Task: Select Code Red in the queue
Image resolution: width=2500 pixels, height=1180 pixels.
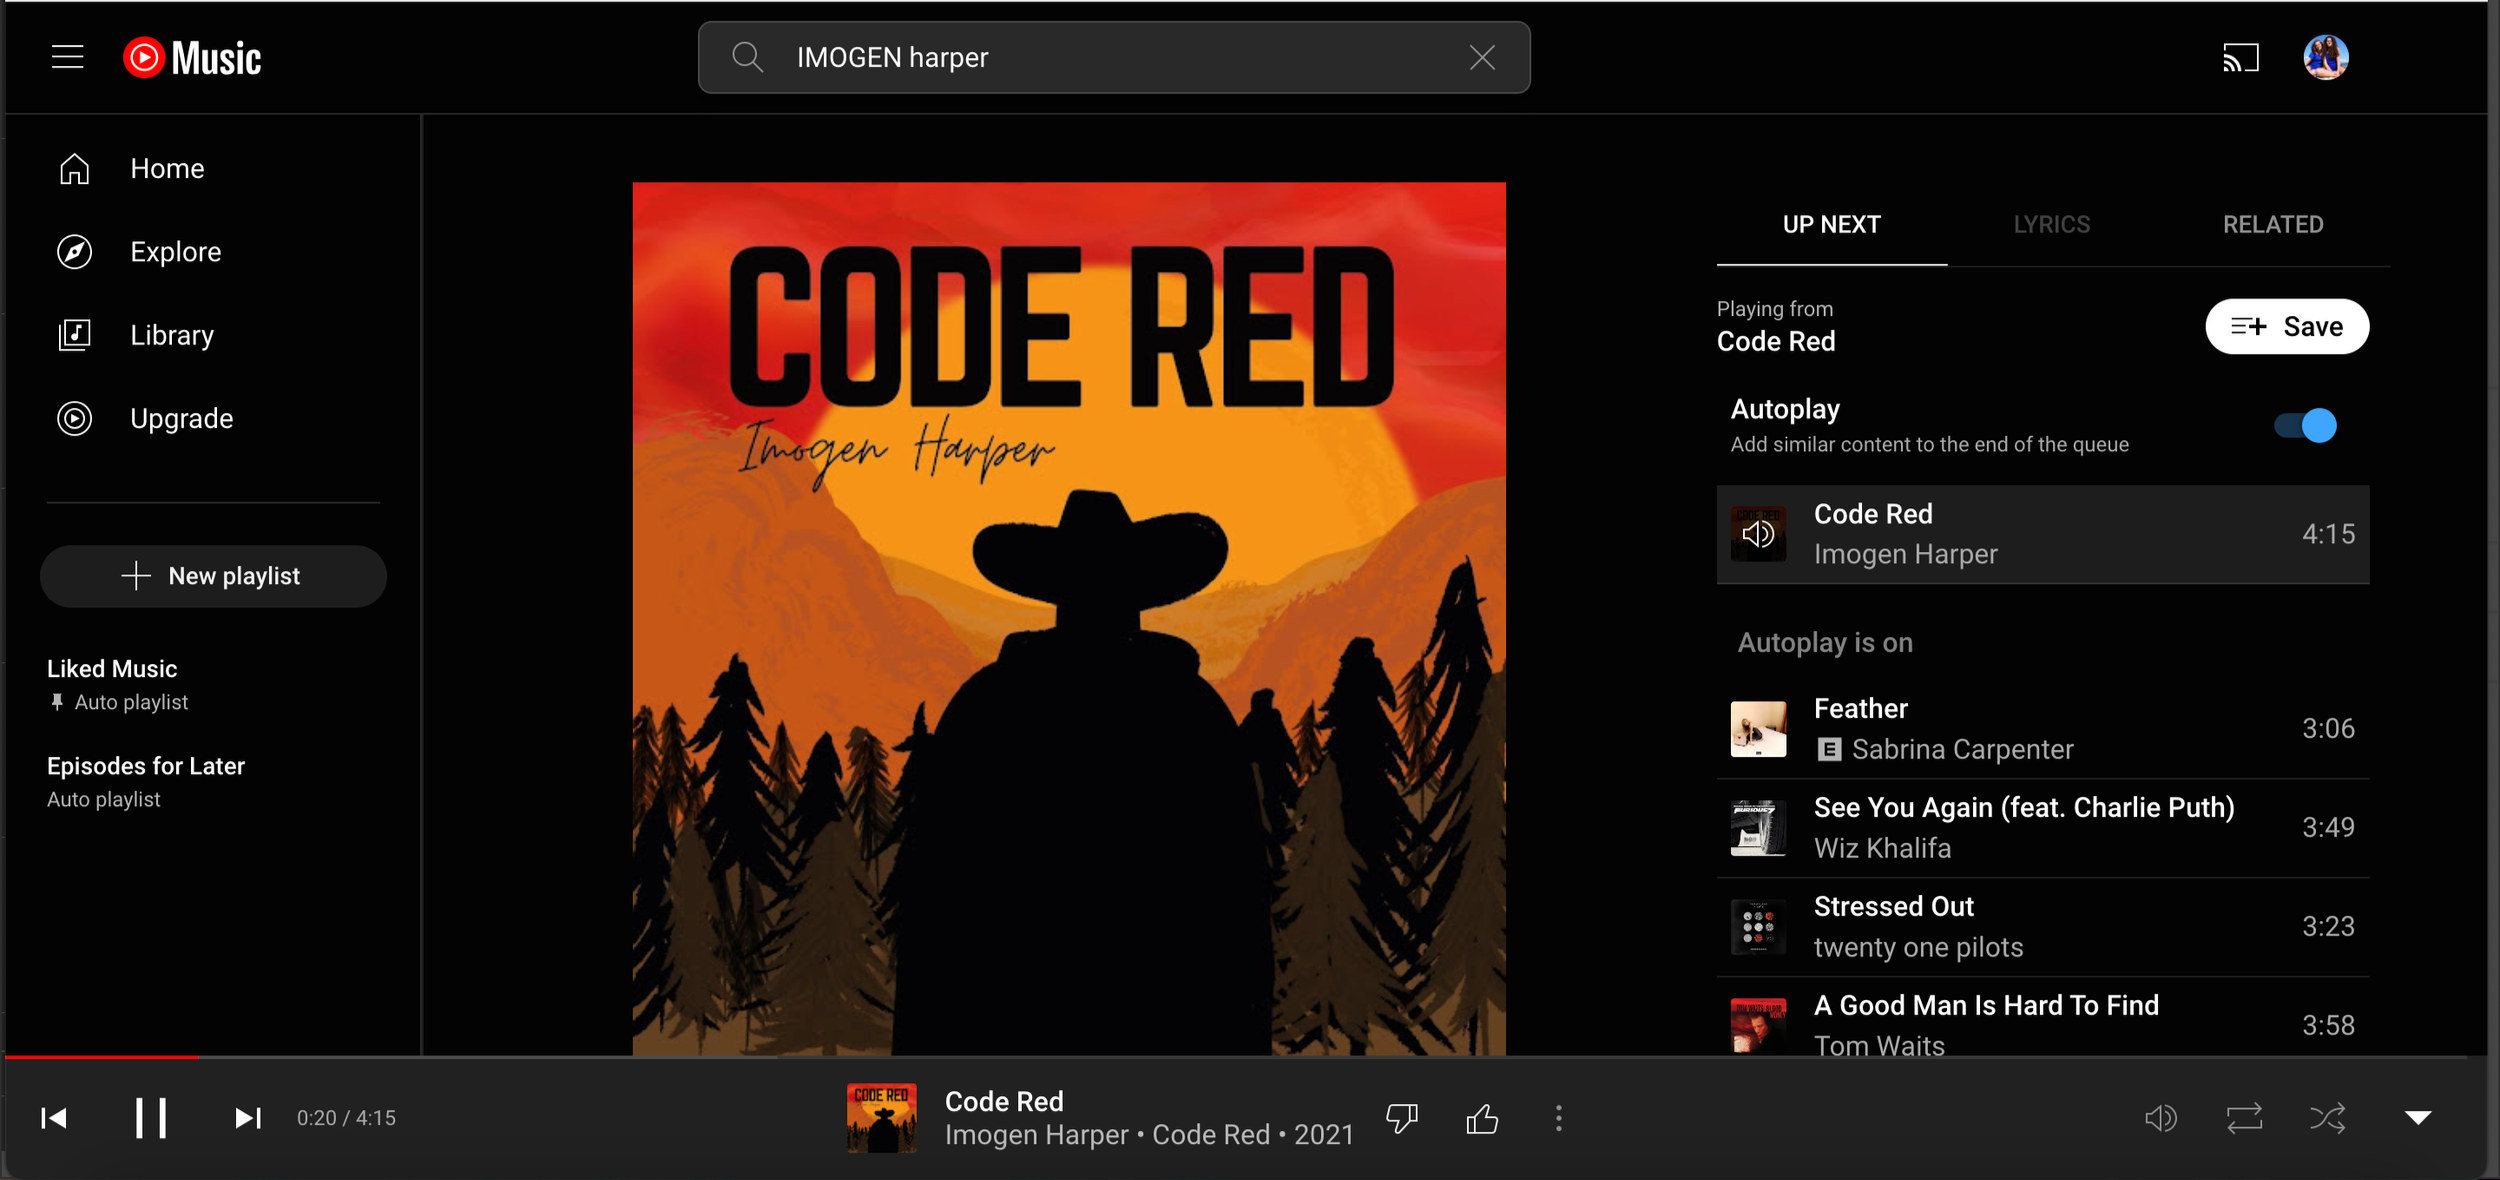Action: 2042,534
